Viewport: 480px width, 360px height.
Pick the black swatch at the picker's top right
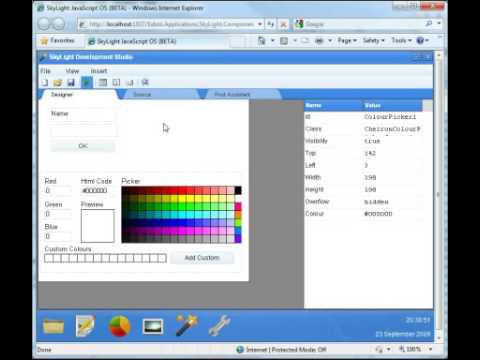click(238, 190)
